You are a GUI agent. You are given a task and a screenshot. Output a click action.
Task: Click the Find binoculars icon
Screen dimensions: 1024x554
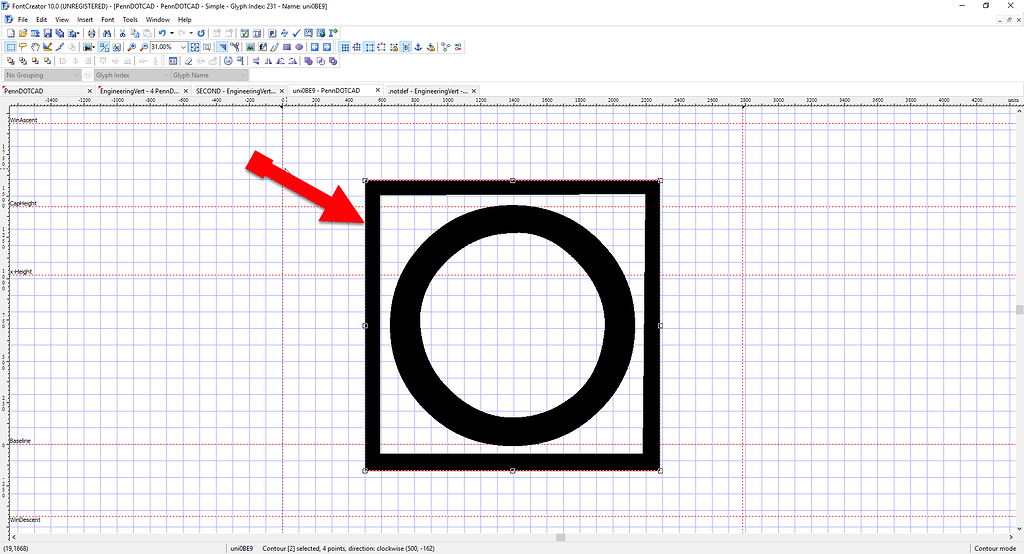click(107, 33)
